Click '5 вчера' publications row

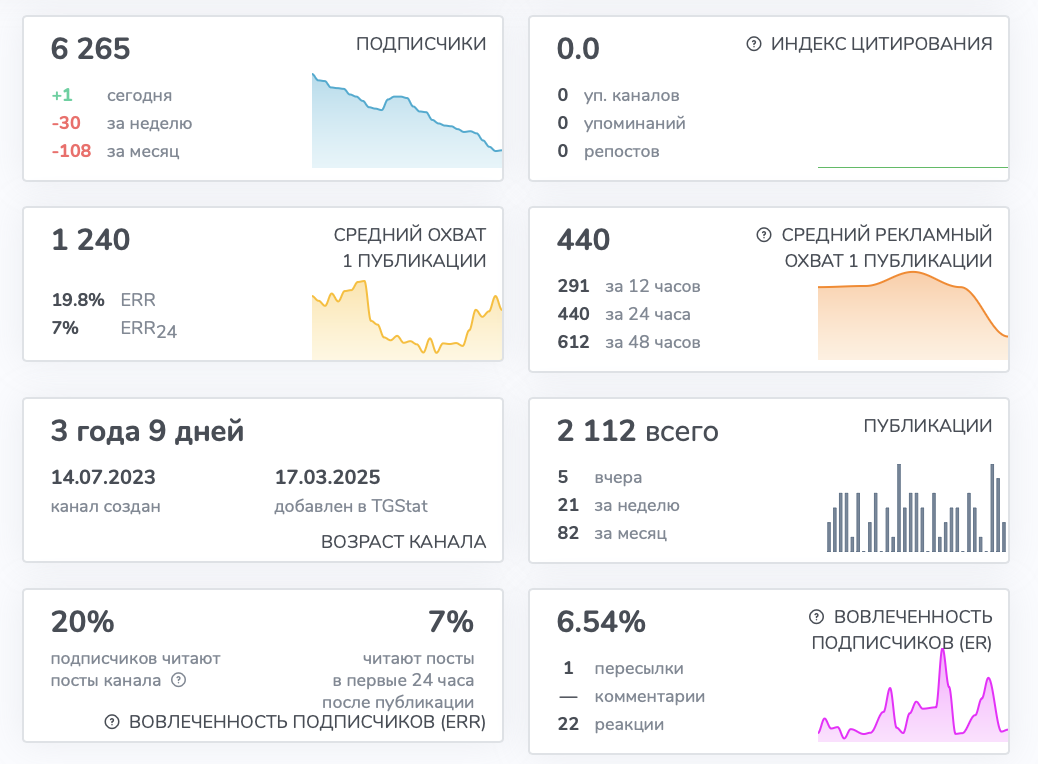(x=600, y=477)
